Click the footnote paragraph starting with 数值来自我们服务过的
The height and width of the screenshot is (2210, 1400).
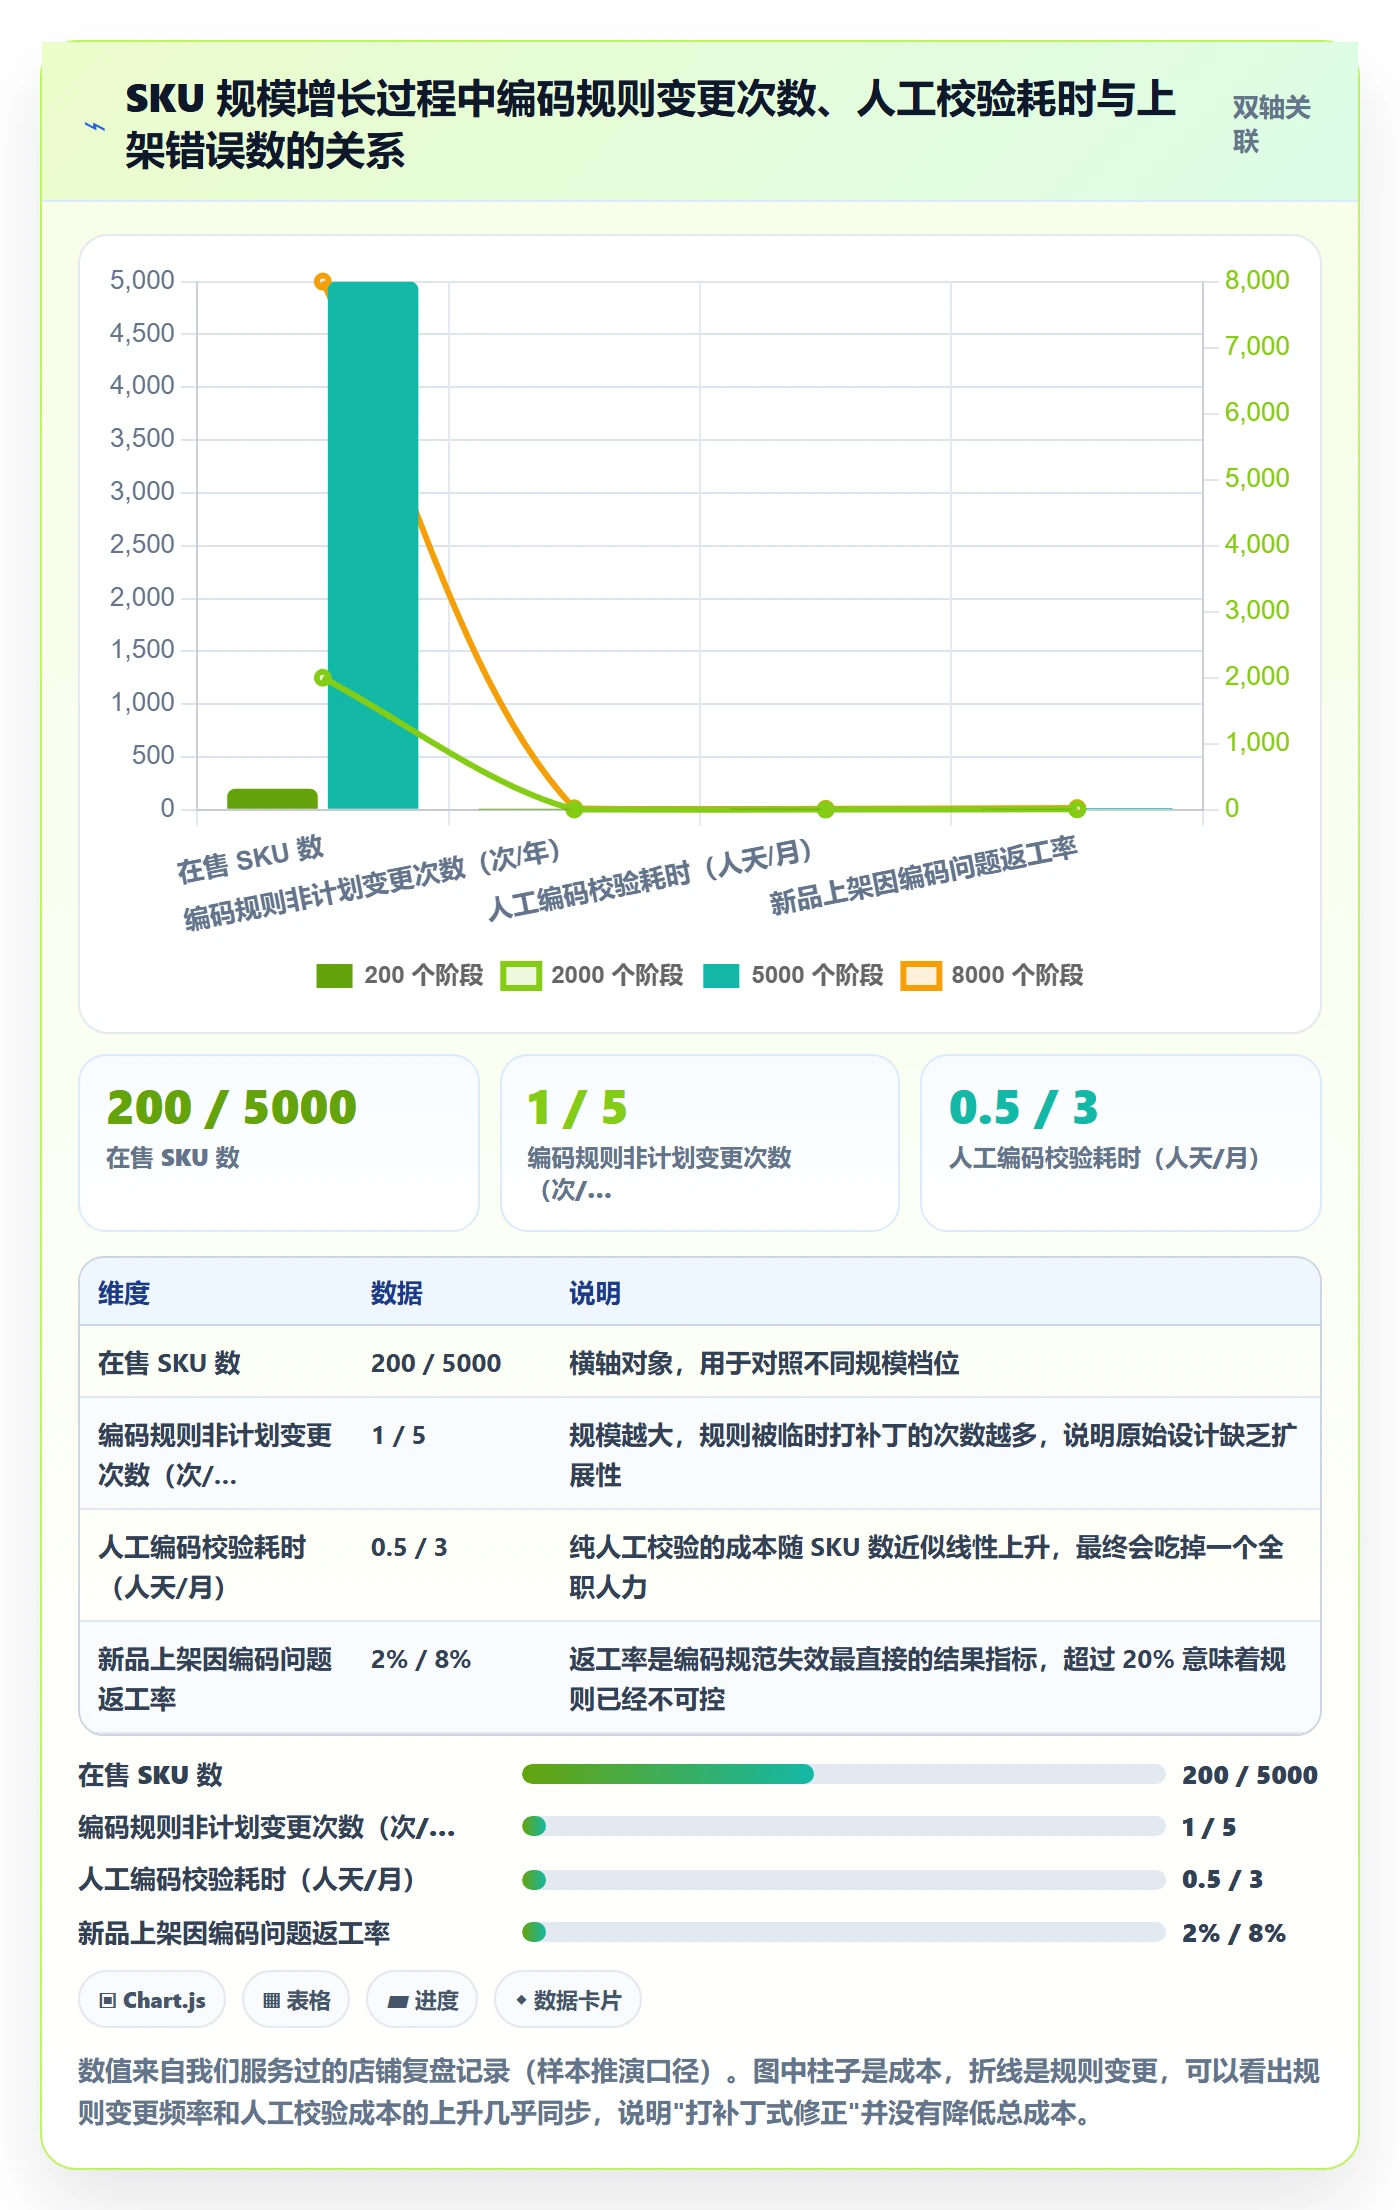(x=699, y=2091)
